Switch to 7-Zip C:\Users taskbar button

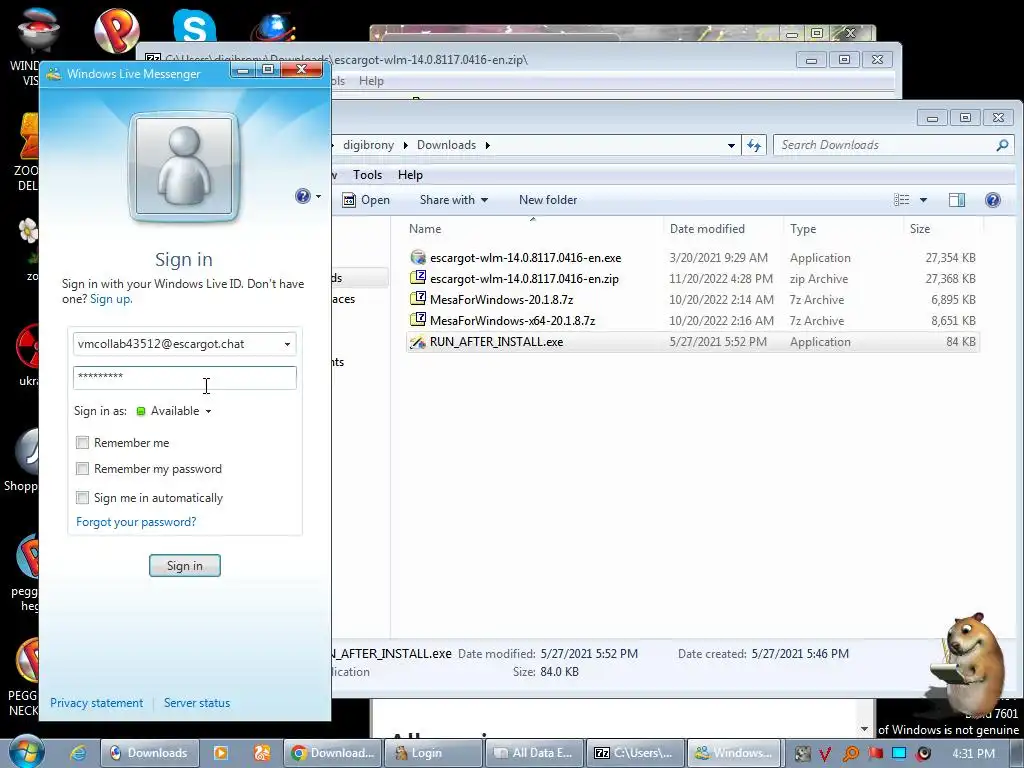pyautogui.click(x=635, y=753)
